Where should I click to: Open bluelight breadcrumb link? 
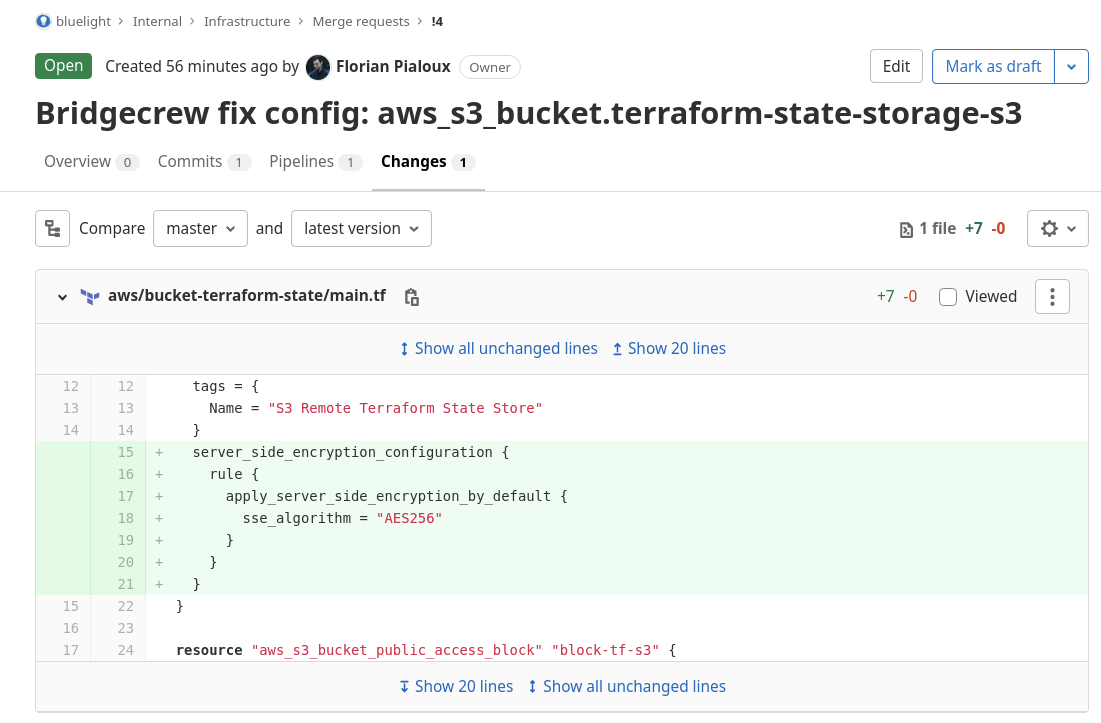pos(83,22)
